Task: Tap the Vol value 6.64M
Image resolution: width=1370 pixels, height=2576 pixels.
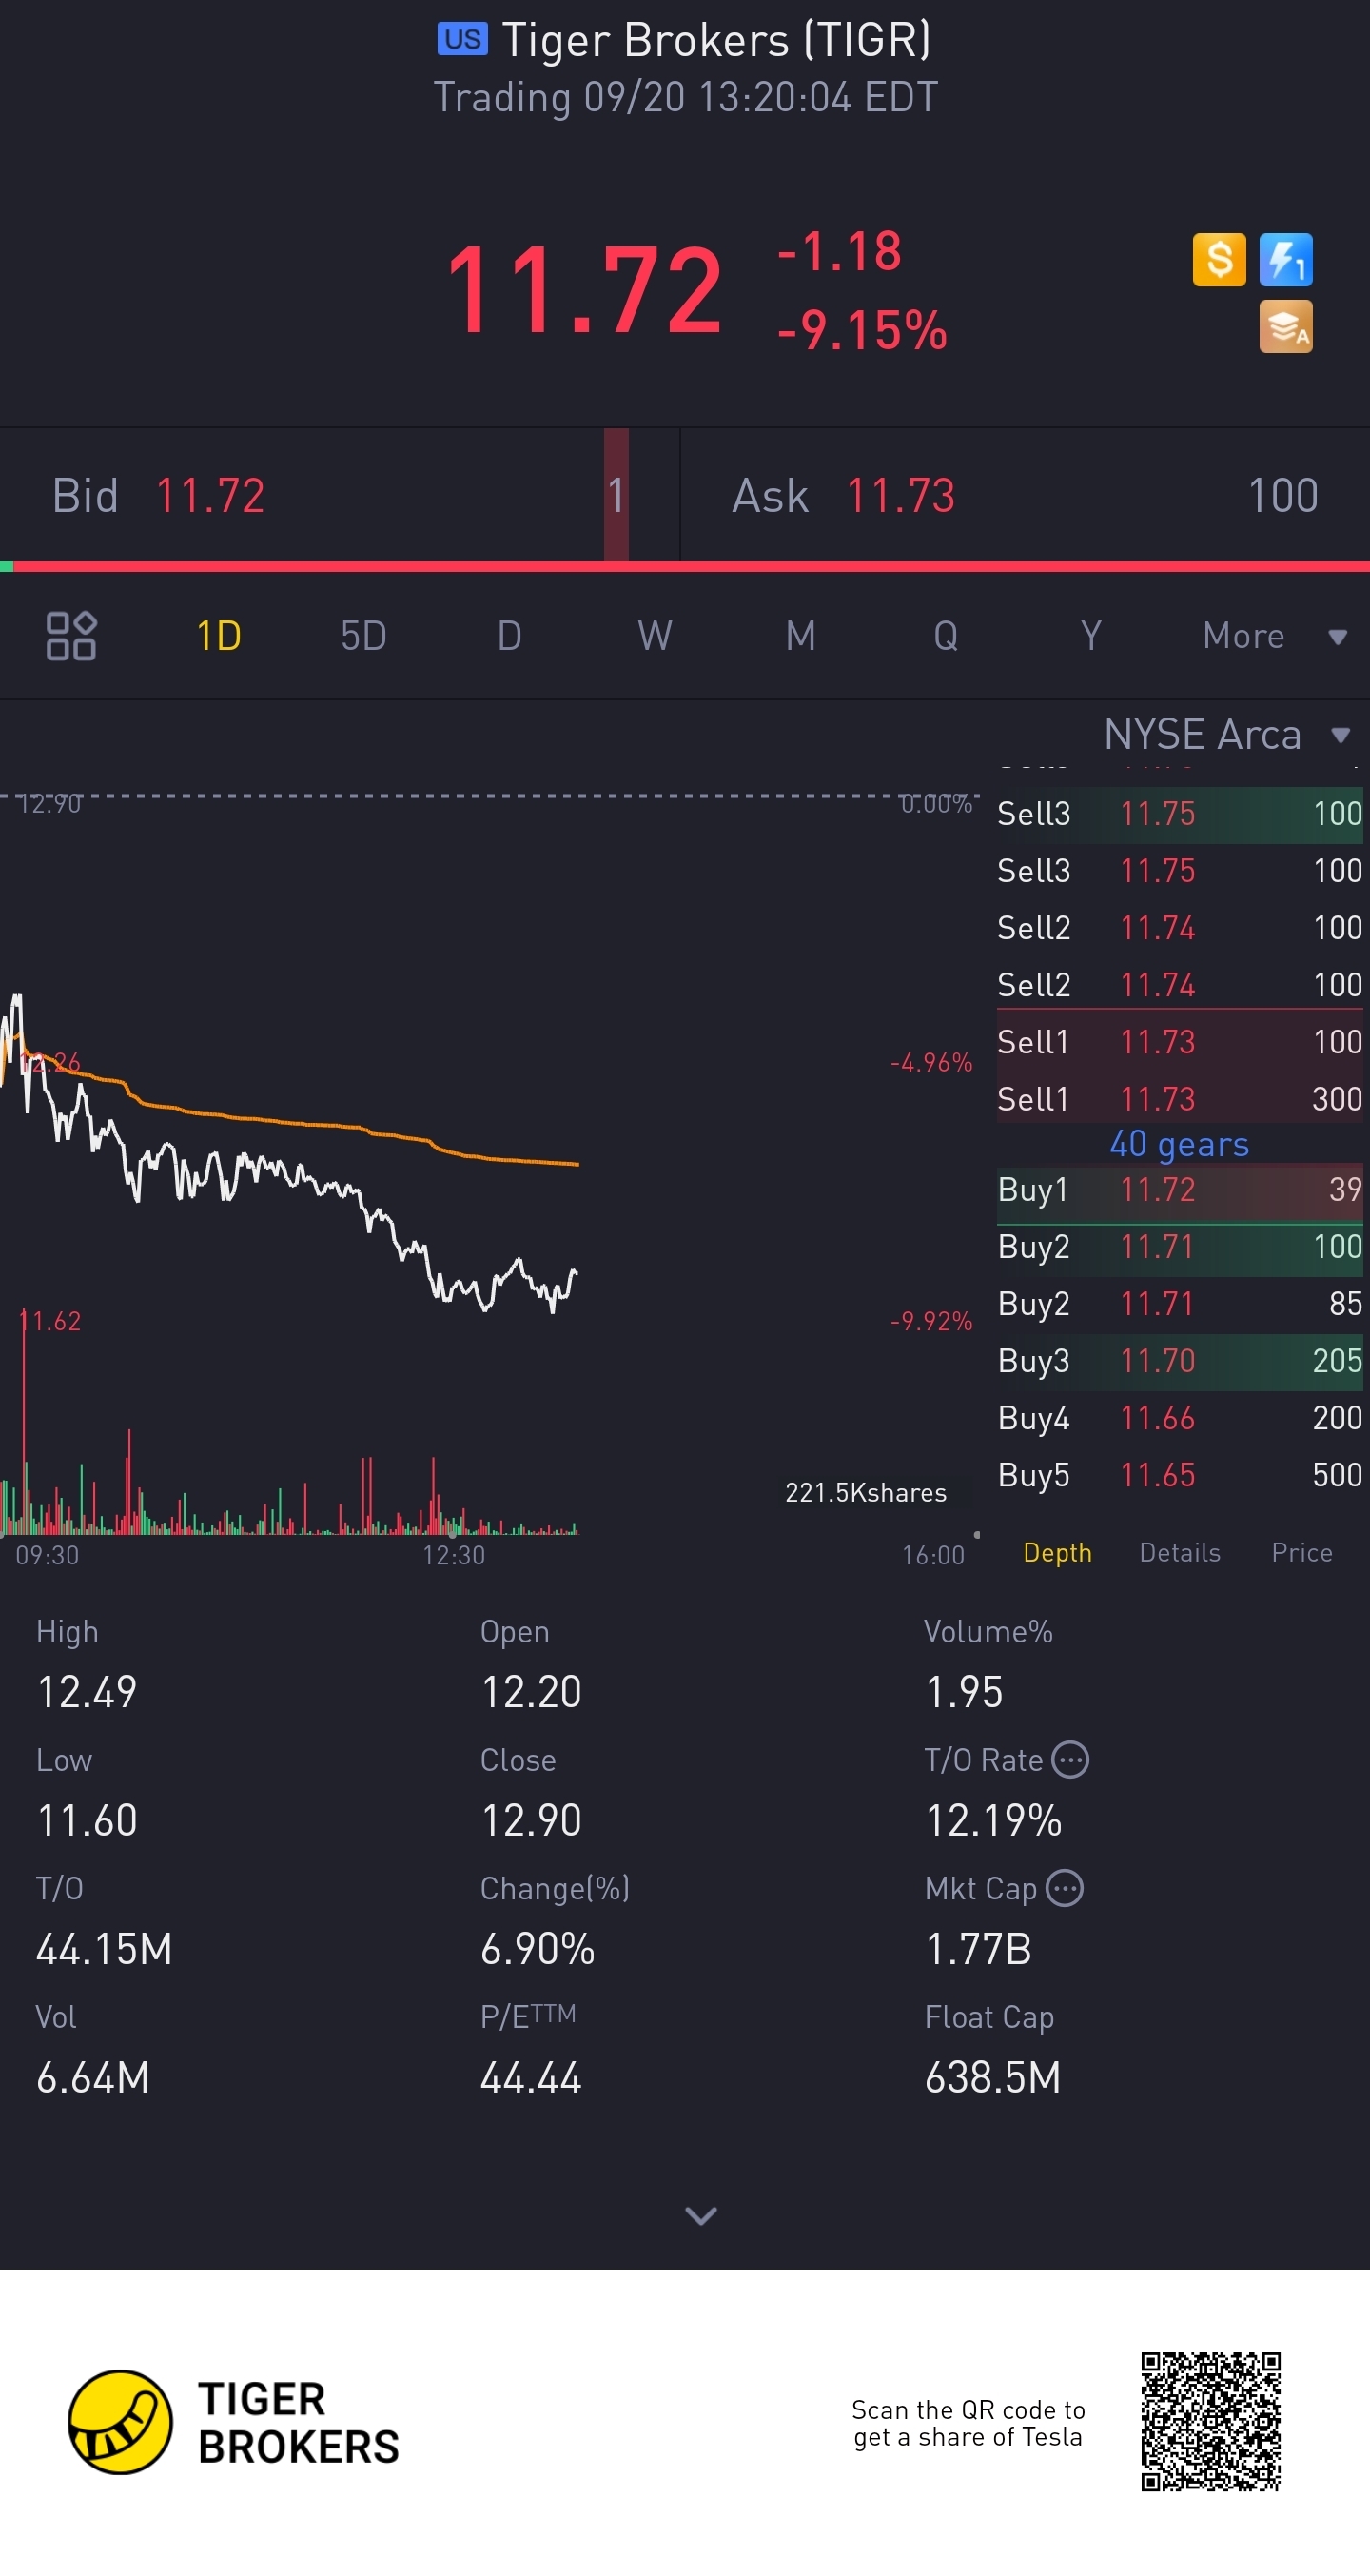Action: [93, 2078]
